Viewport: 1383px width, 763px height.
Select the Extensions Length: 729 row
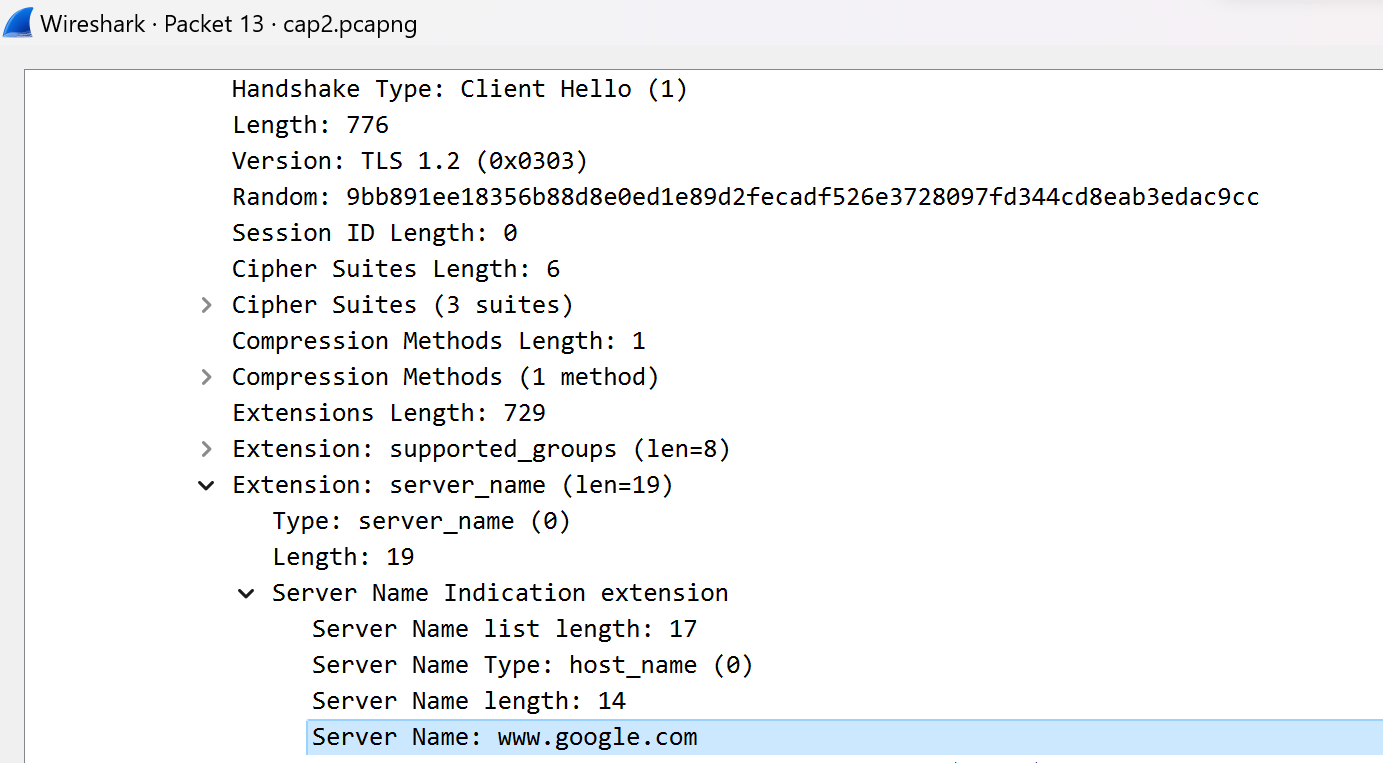click(x=388, y=413)
